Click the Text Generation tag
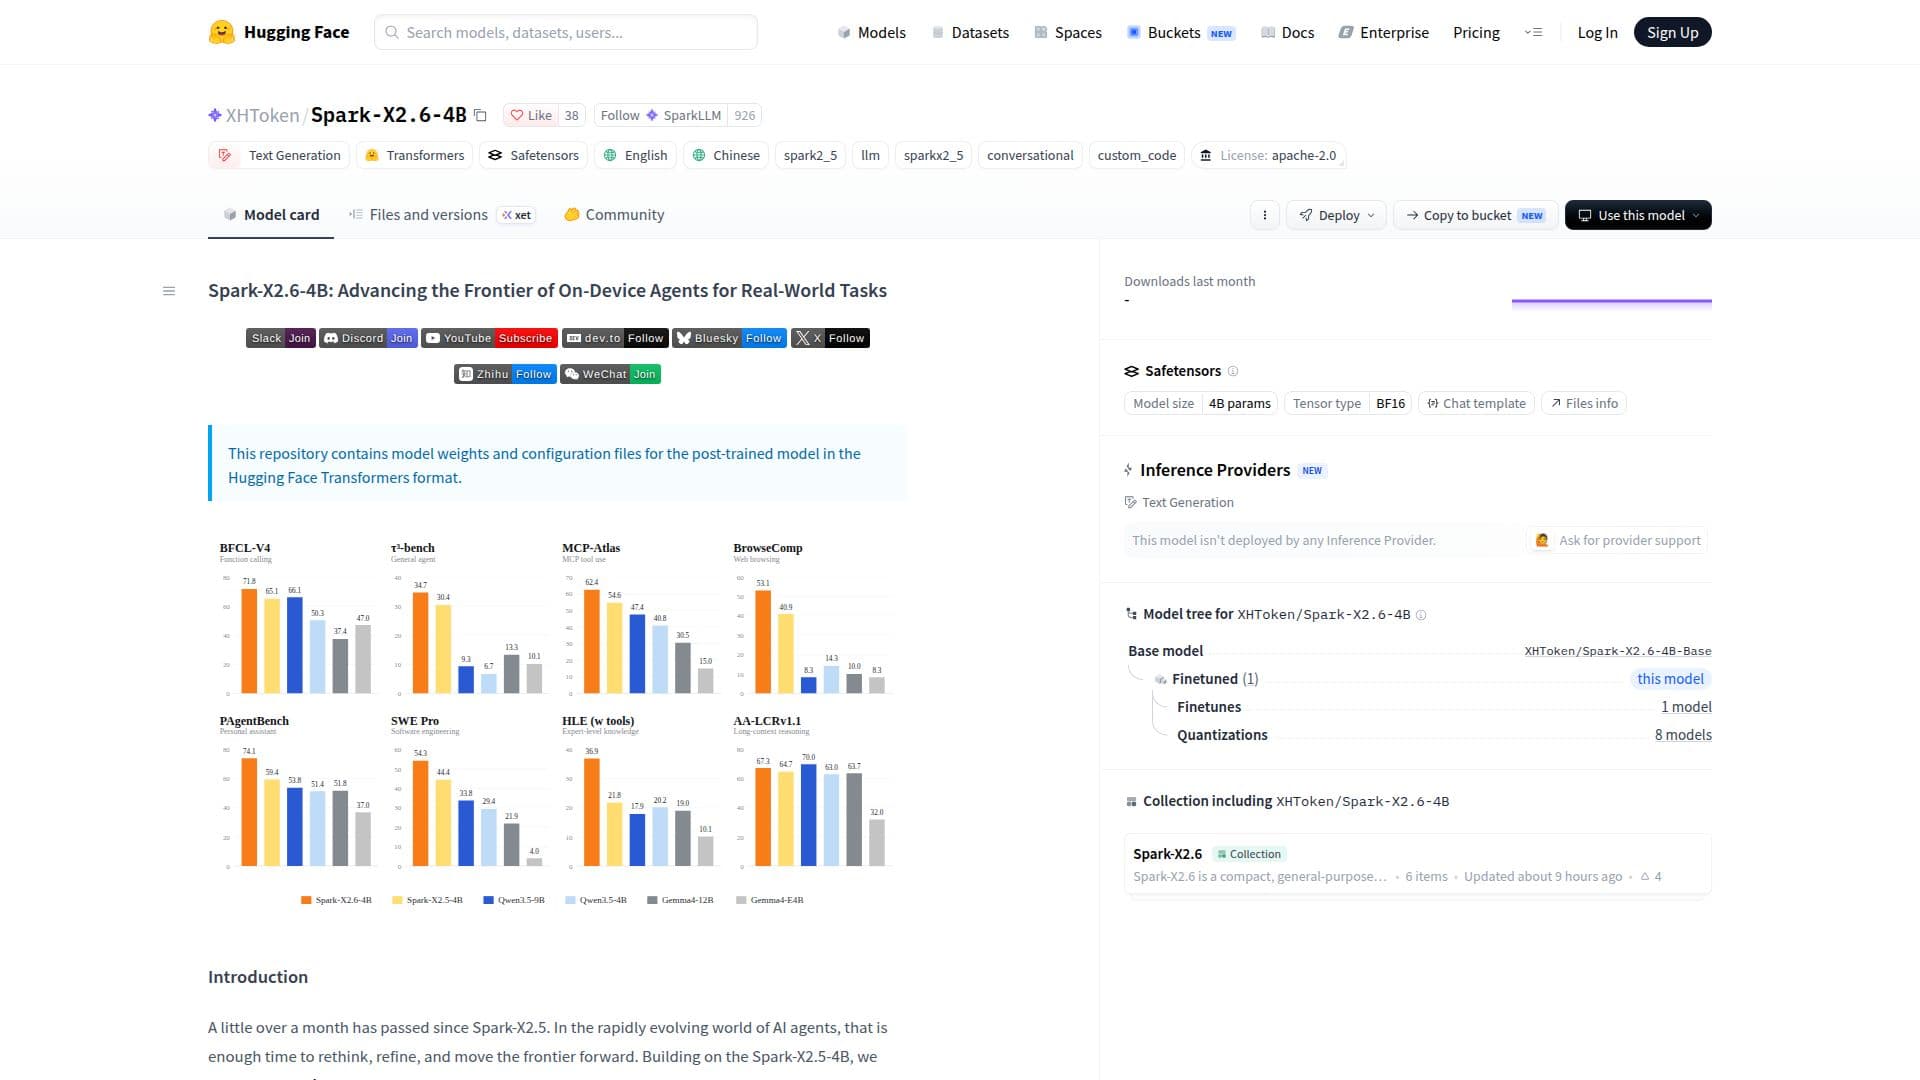 (279, 156)
